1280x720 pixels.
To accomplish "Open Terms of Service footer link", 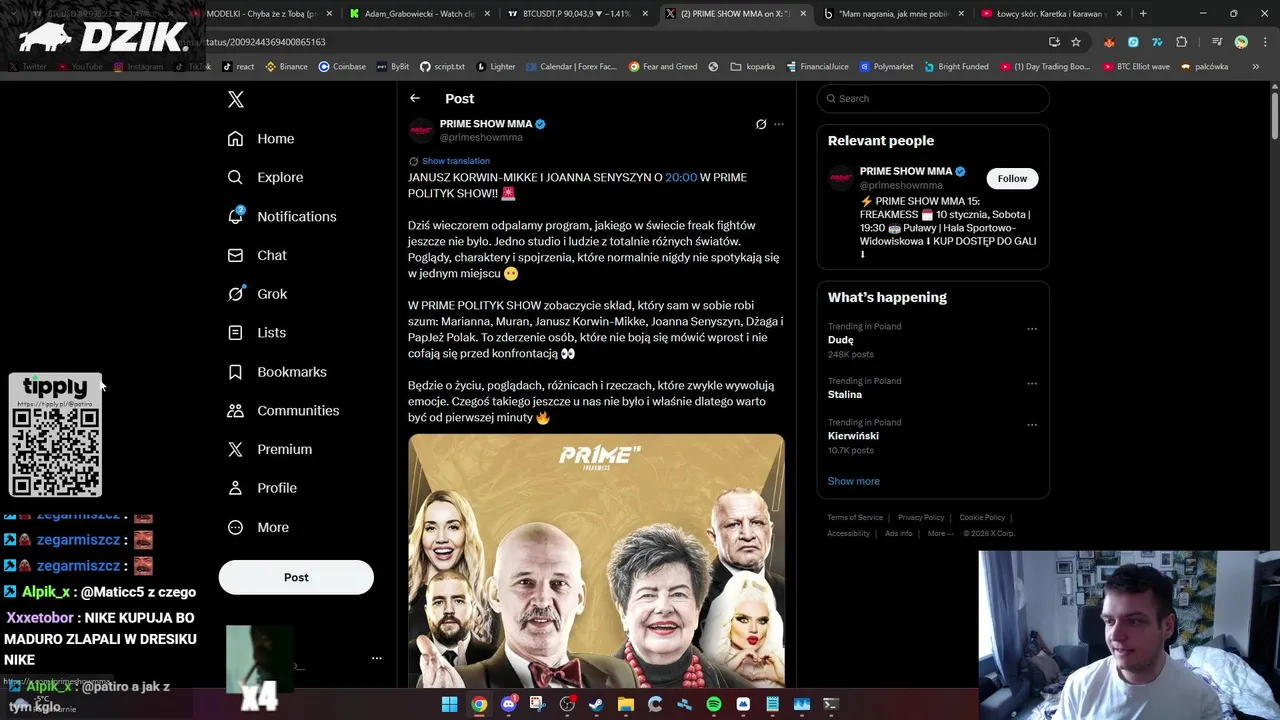I will click(855, 518).
